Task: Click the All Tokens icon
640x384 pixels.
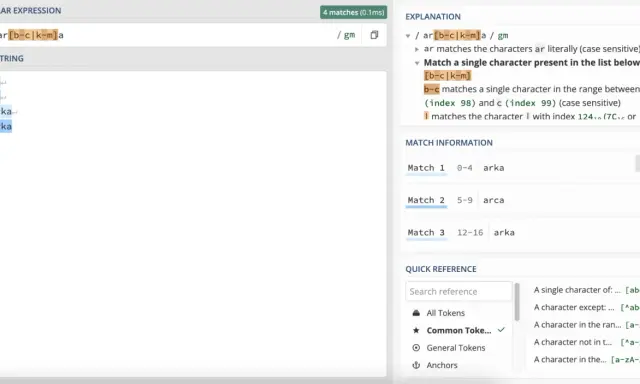Action: (416, 313)
